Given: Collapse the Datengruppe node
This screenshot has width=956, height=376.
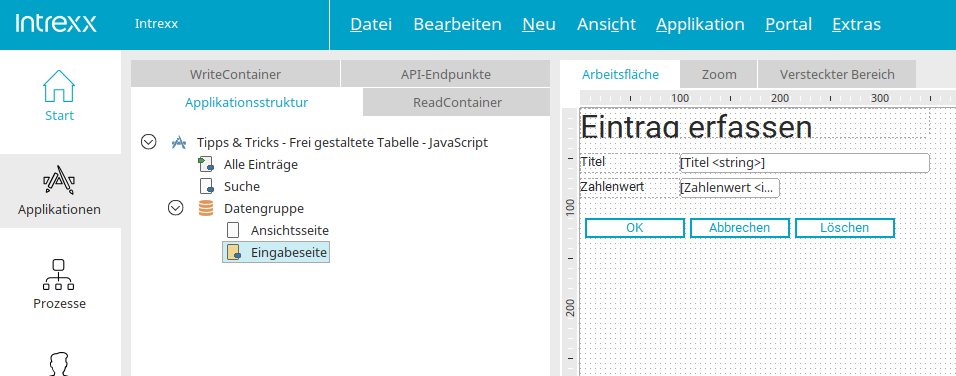Looking at the screenshot, I should [x=176, y=208].
